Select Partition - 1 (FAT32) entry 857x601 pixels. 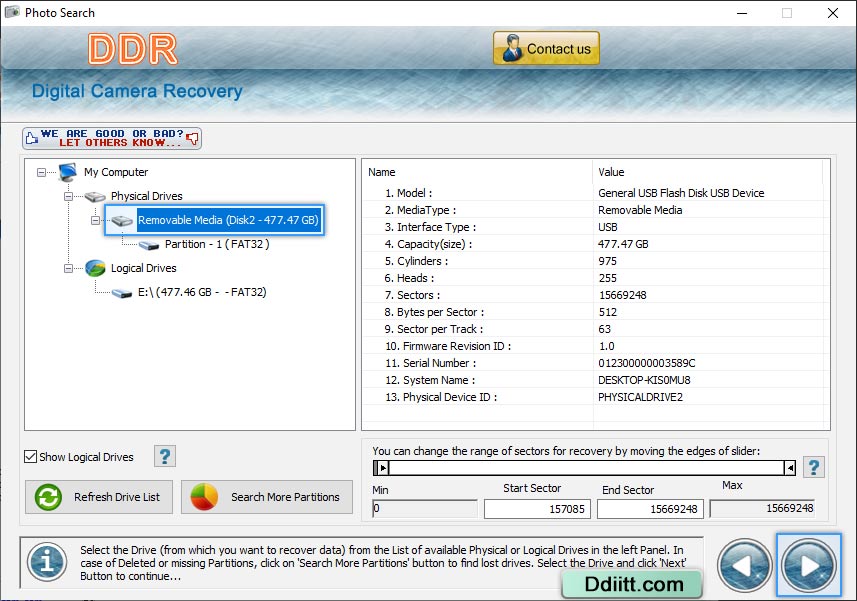pyautogui.click(x=217, y=244)
